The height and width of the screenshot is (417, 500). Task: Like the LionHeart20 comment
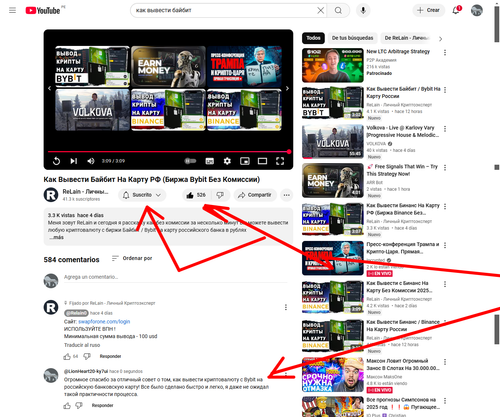click(67, 406)
